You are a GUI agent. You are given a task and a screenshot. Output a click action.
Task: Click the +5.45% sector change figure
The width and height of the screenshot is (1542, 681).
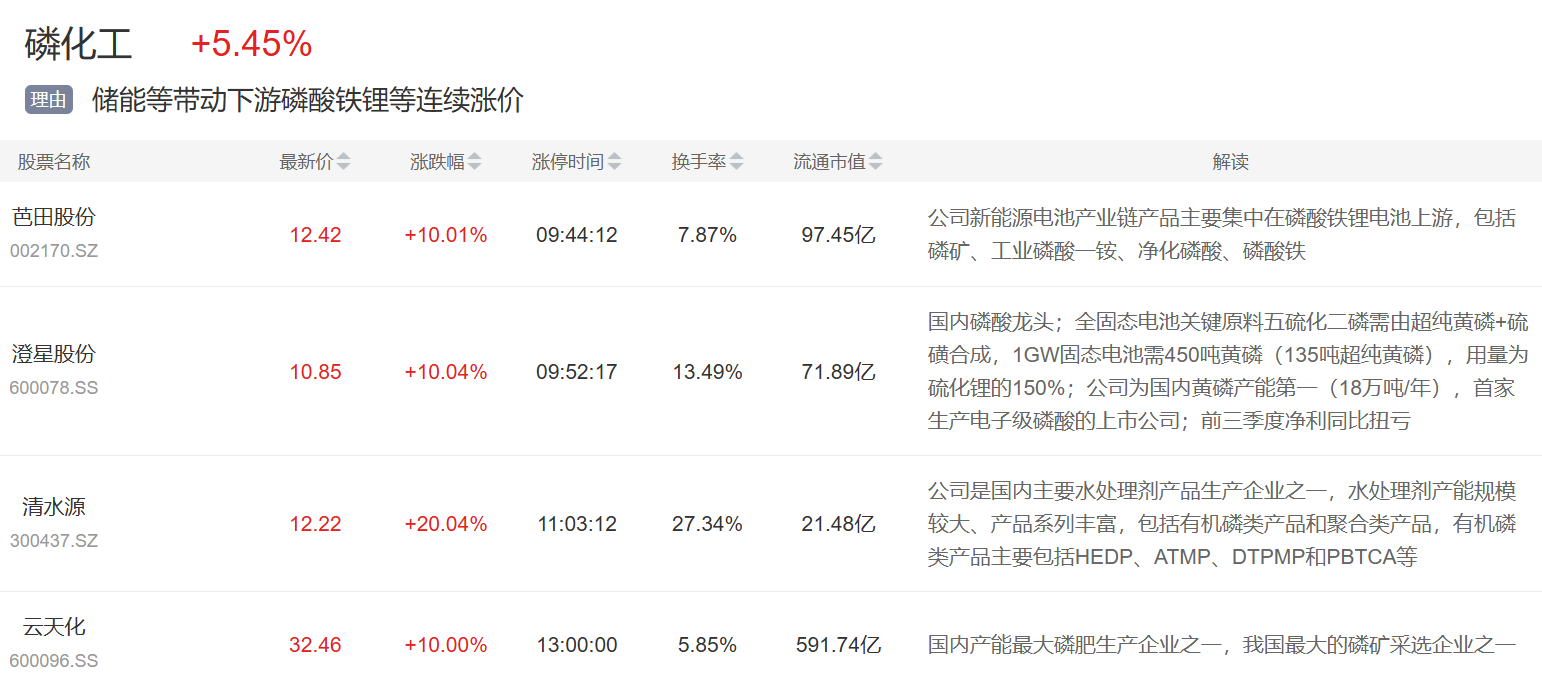click(x=251, y=44)
